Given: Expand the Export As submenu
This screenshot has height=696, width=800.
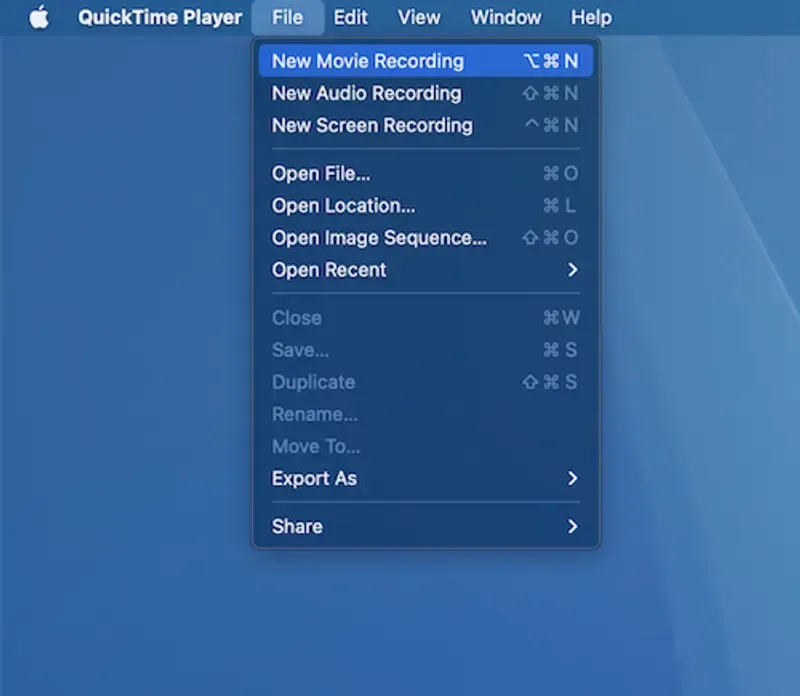Looking at the screenshot, I should point(426,479).
